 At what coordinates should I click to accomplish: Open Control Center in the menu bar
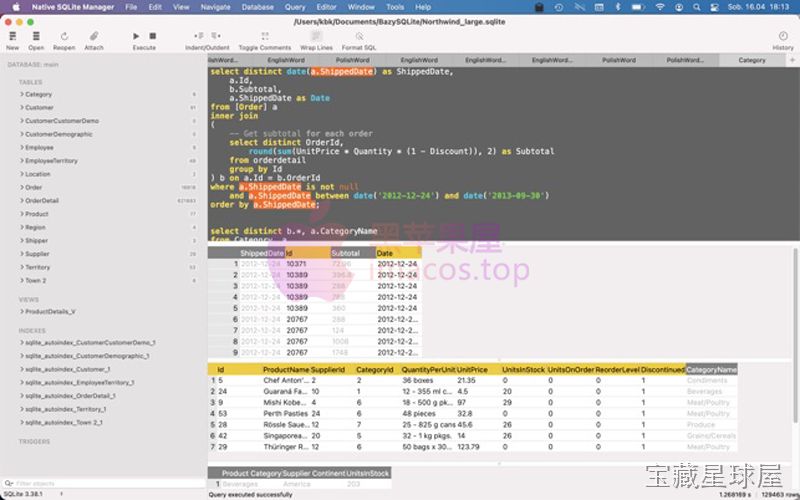[x=714, y=7]
